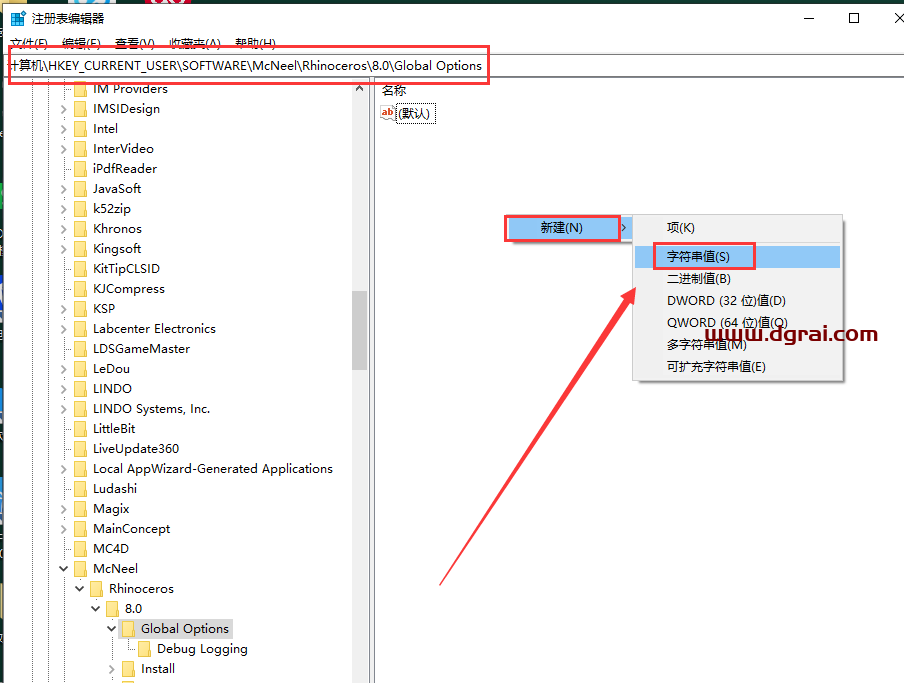This screenshot has height=683, width=904.
Task: Click the Magix folder icon
Action: coord(81,509)
